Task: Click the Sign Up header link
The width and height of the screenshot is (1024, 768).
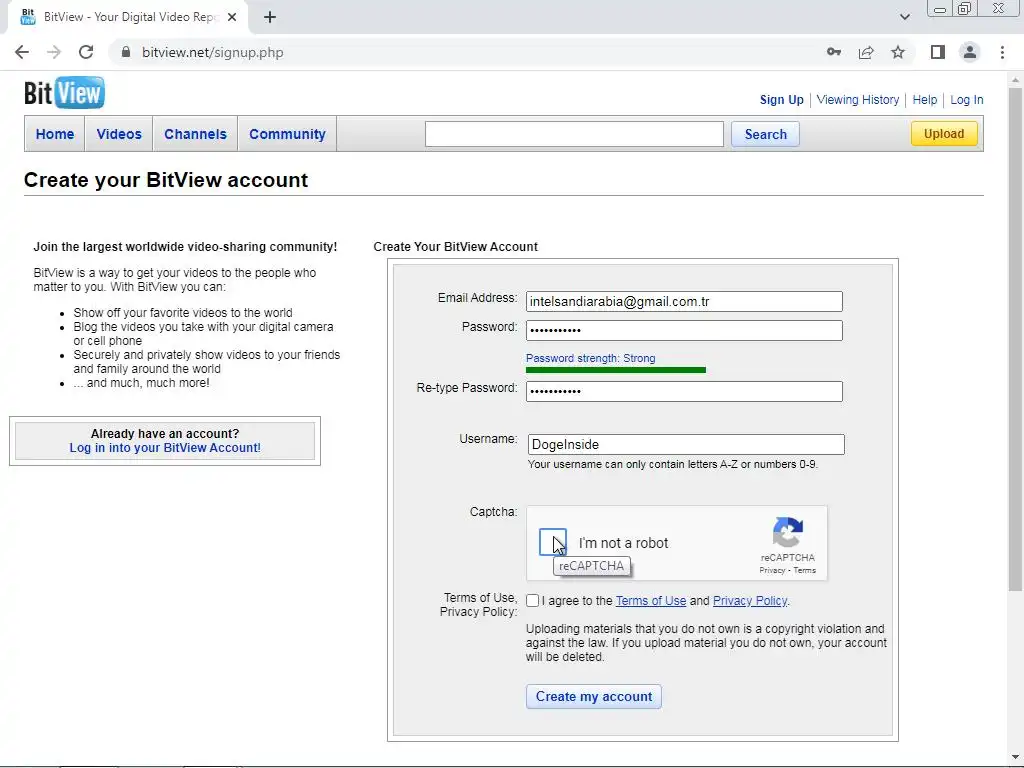Action: [781, 100]
